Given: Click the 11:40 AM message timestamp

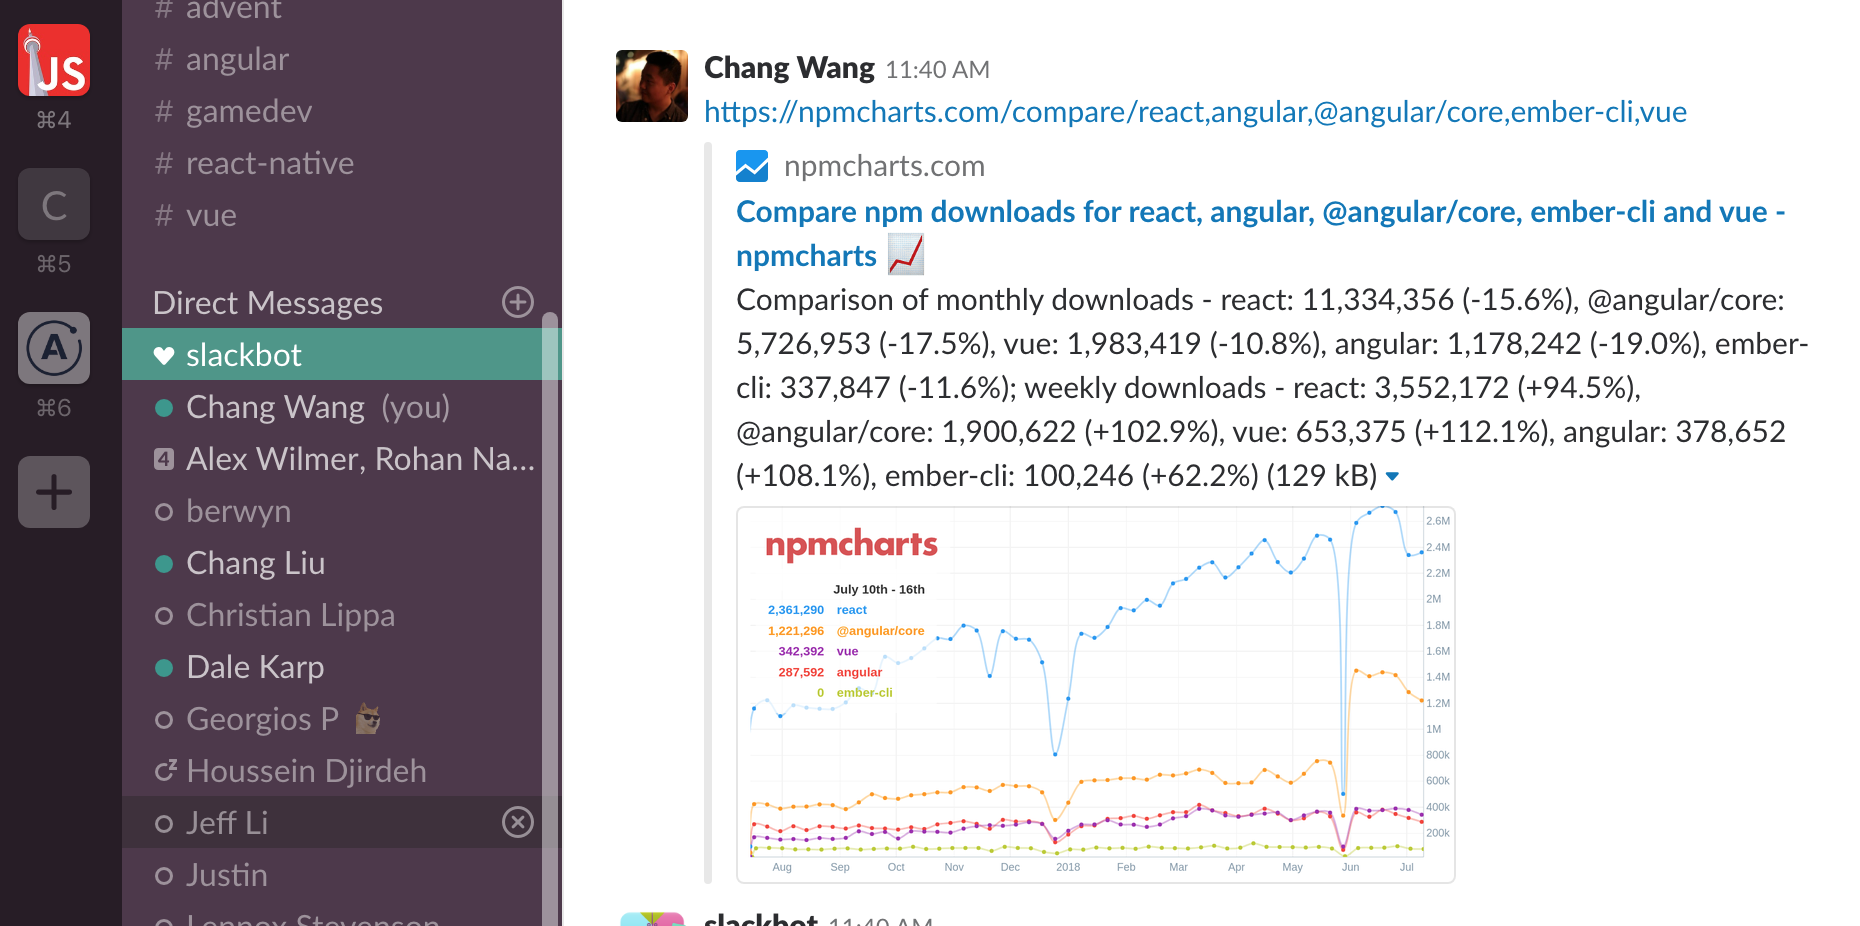Looking at the screenshot, I should [x=937, y=70].
